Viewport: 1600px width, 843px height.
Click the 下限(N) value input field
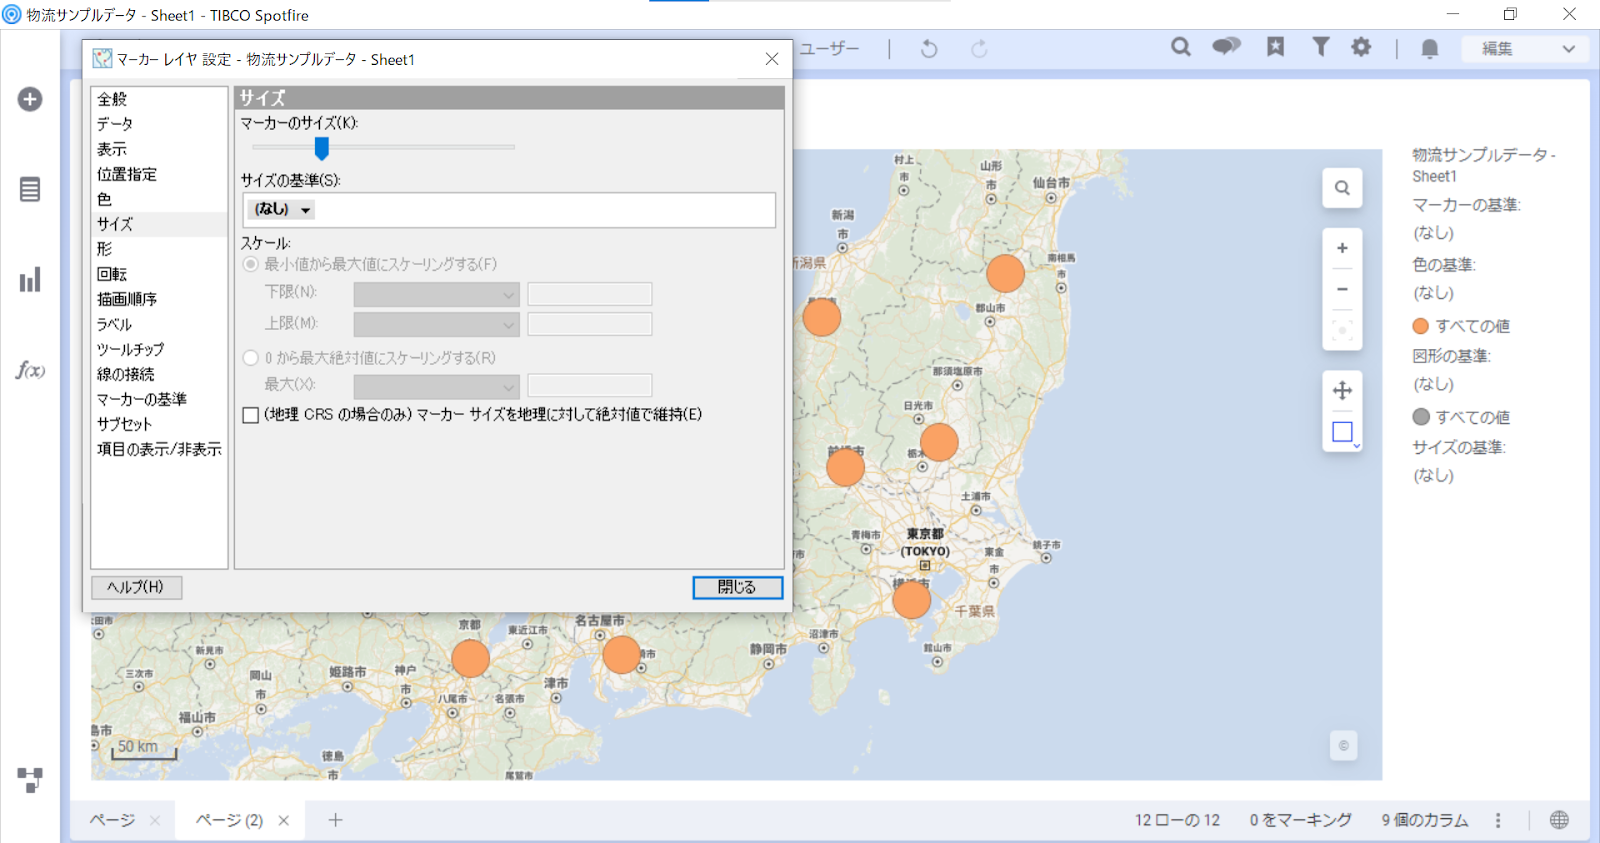(590, 294)
